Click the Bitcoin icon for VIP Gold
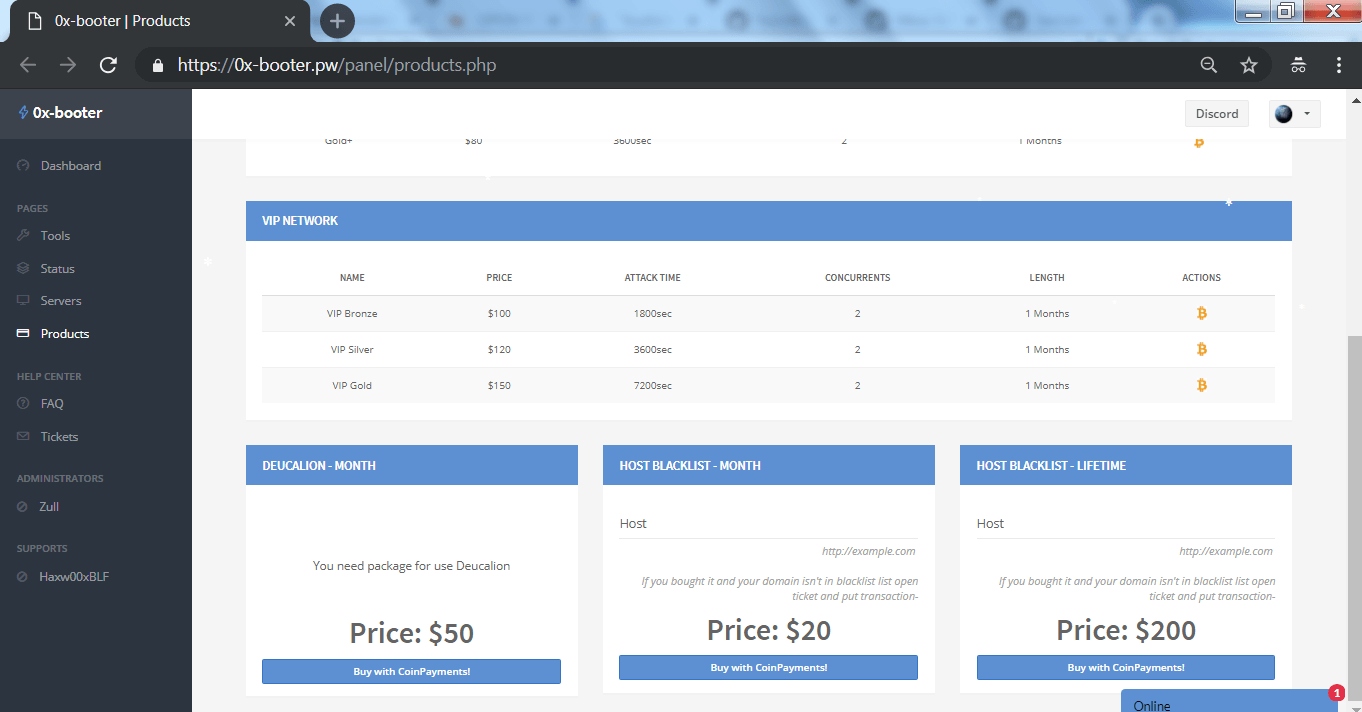This screenshot has width=1362, height=712. (x=1201, y=386)
